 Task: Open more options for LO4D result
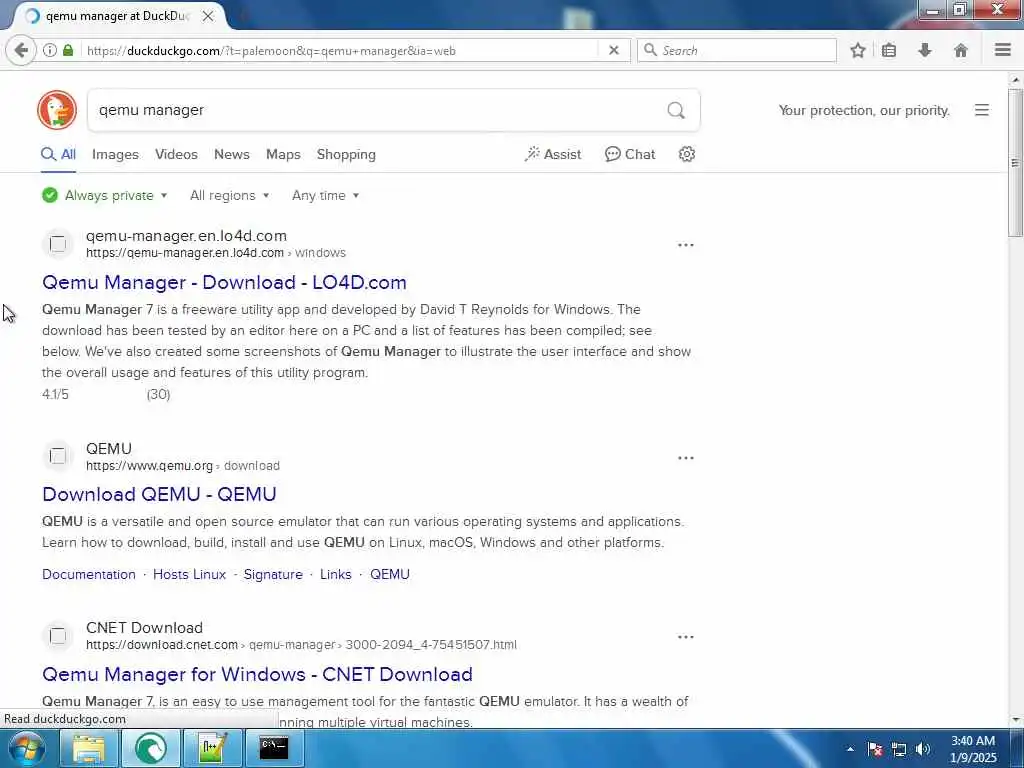coord(686,245)
